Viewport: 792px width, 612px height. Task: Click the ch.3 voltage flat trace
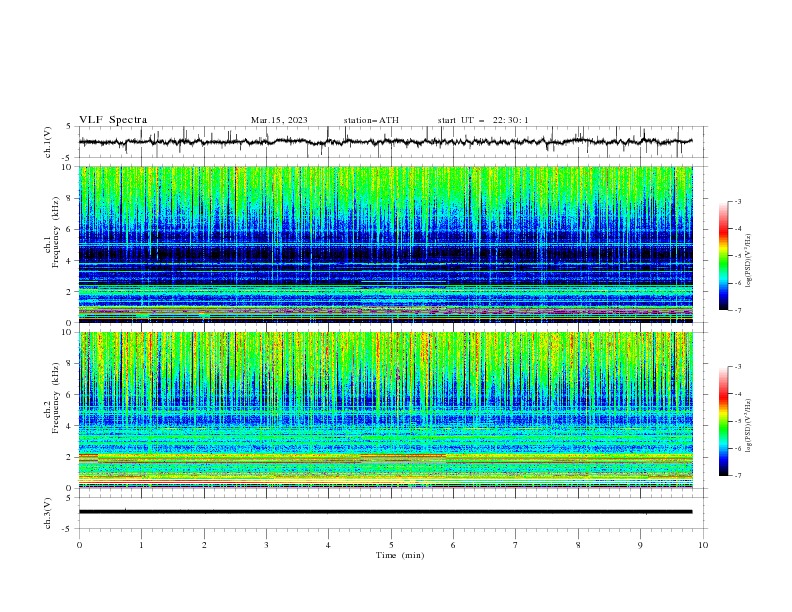tap(385, 512)
